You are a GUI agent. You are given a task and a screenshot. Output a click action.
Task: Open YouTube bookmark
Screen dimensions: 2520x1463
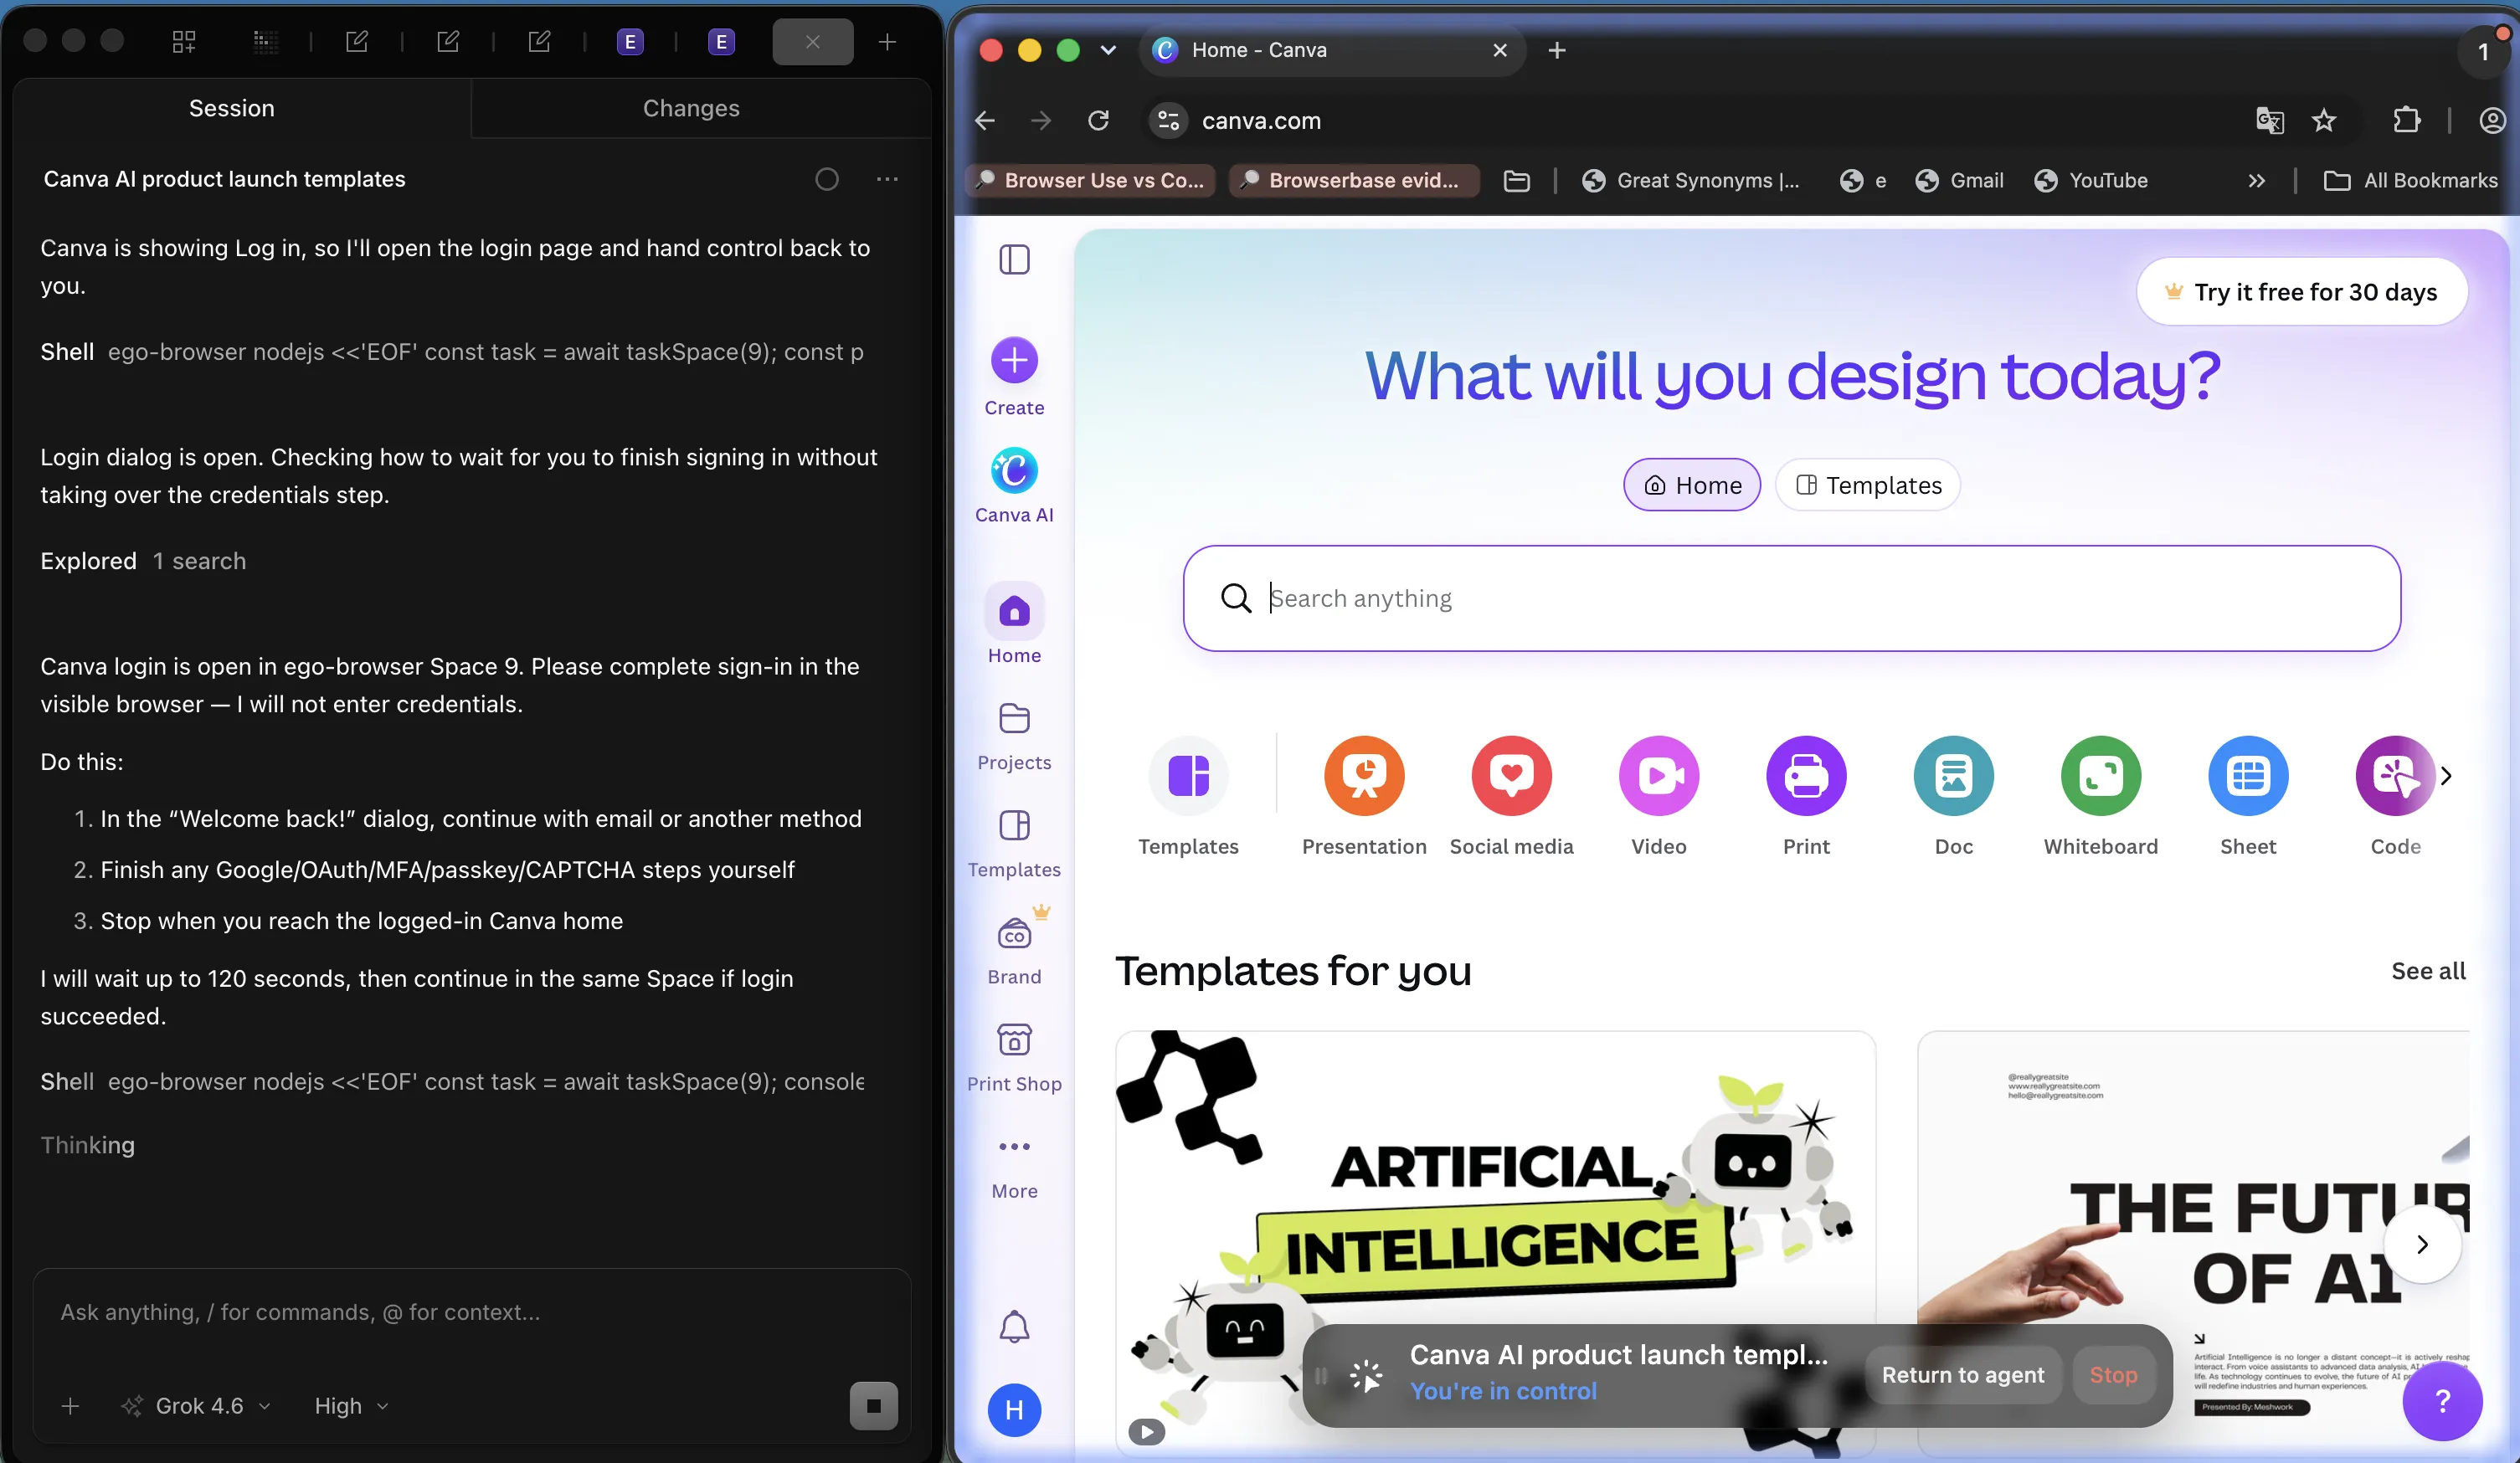click(x=2091, y=181)
